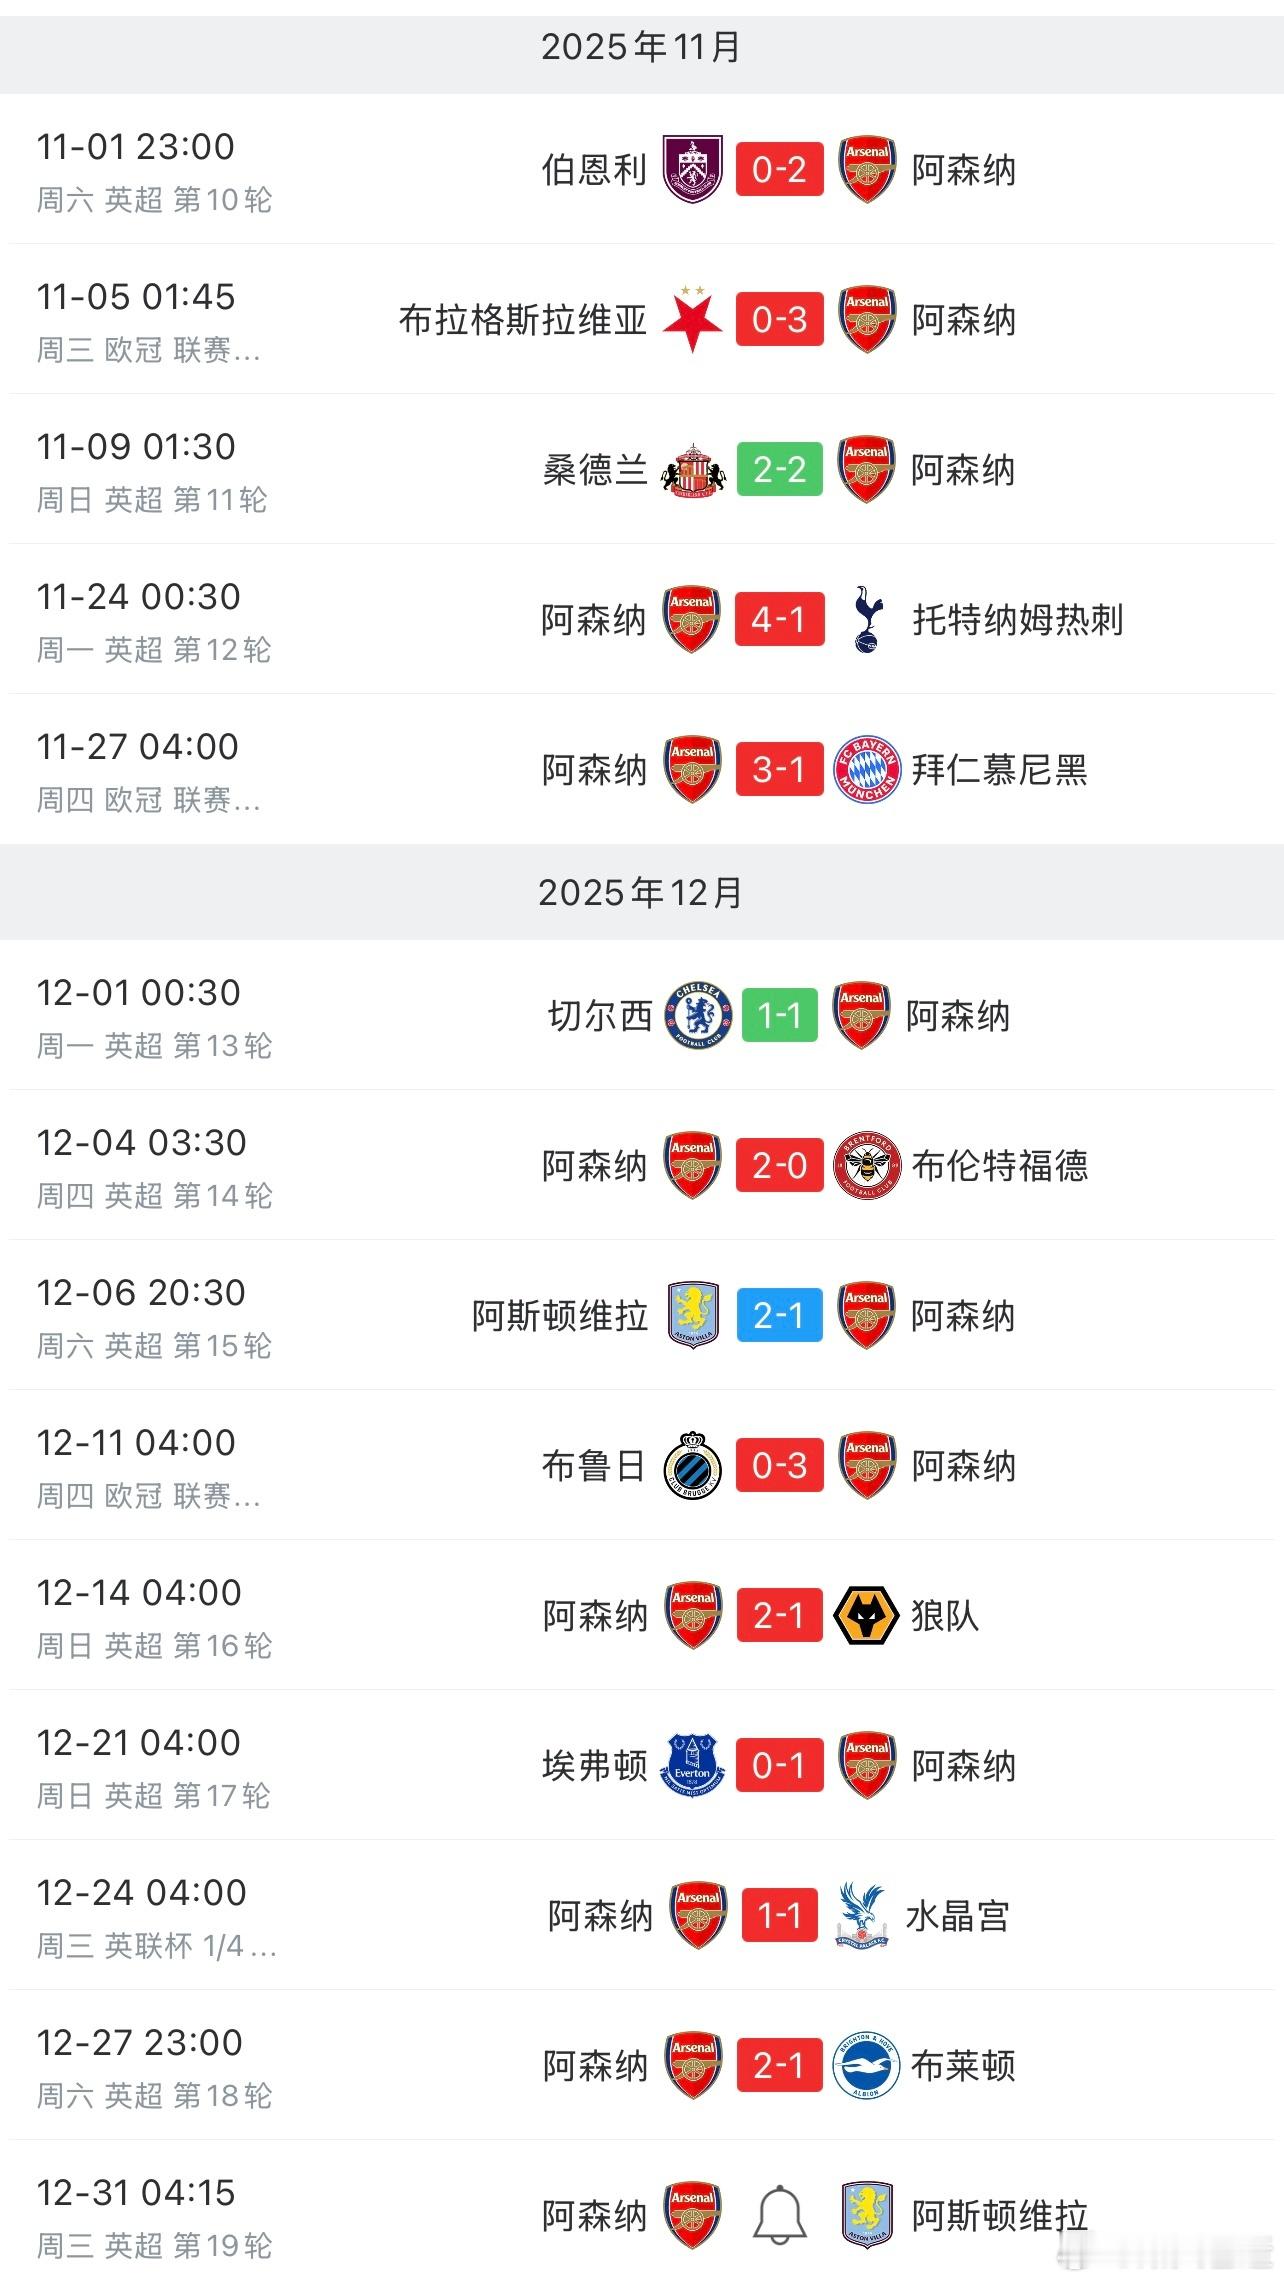1284x2283 pixels.
Task: Tap the Chelsea club crest
Action: pyautogui.click(x=698, y=1016)
